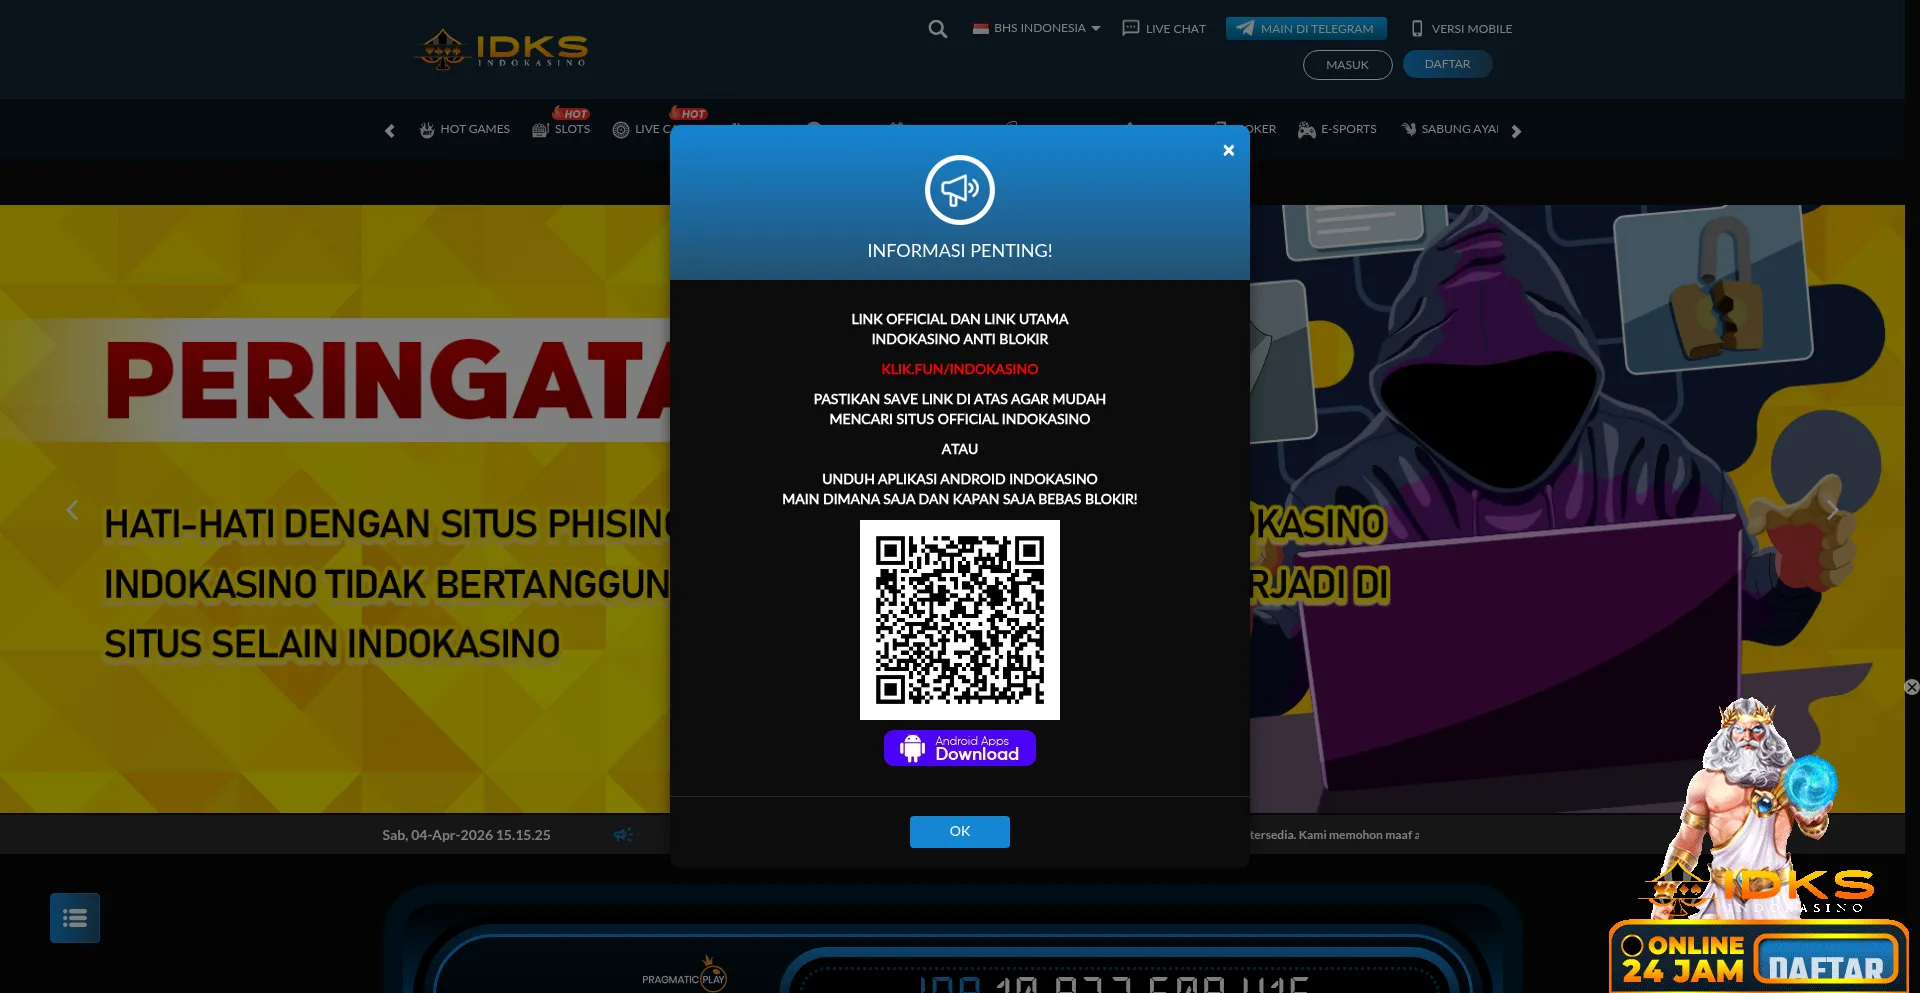Click the Telegram paper plane icon
Image resolution: width=1920 pixels, height=993 pixels.
point(1245,28)
